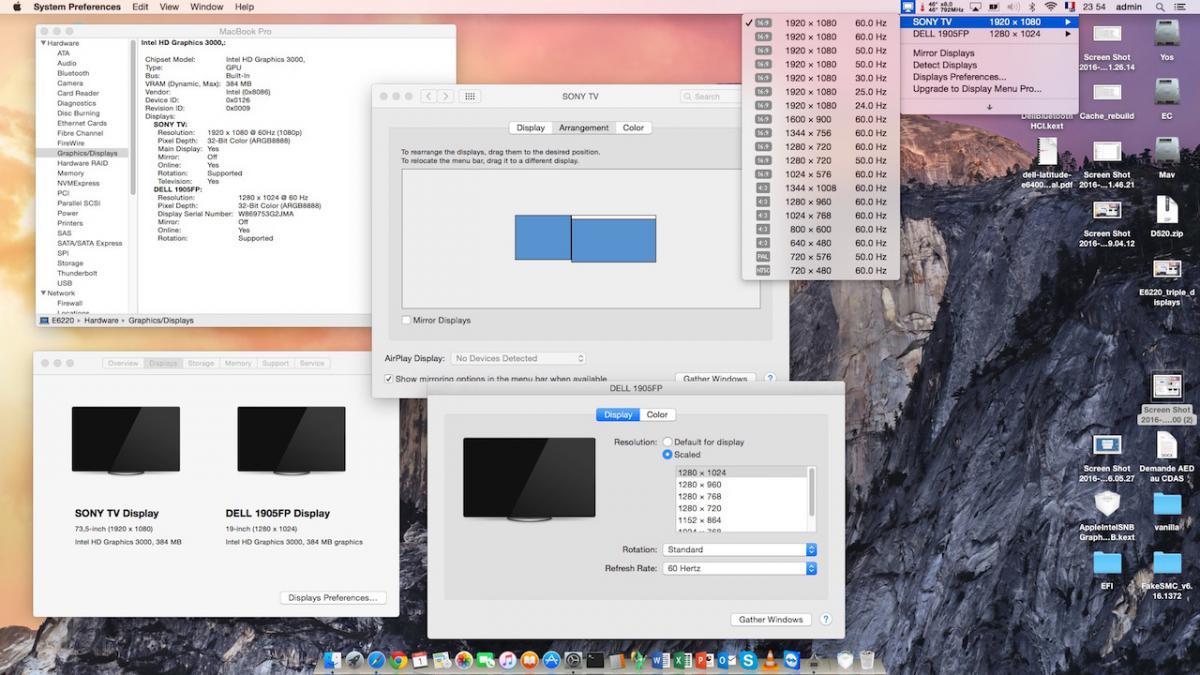Open the Refresh Rate 60 Hertz dropdown
Viewport: 1200px width, 675px height.
739,568
